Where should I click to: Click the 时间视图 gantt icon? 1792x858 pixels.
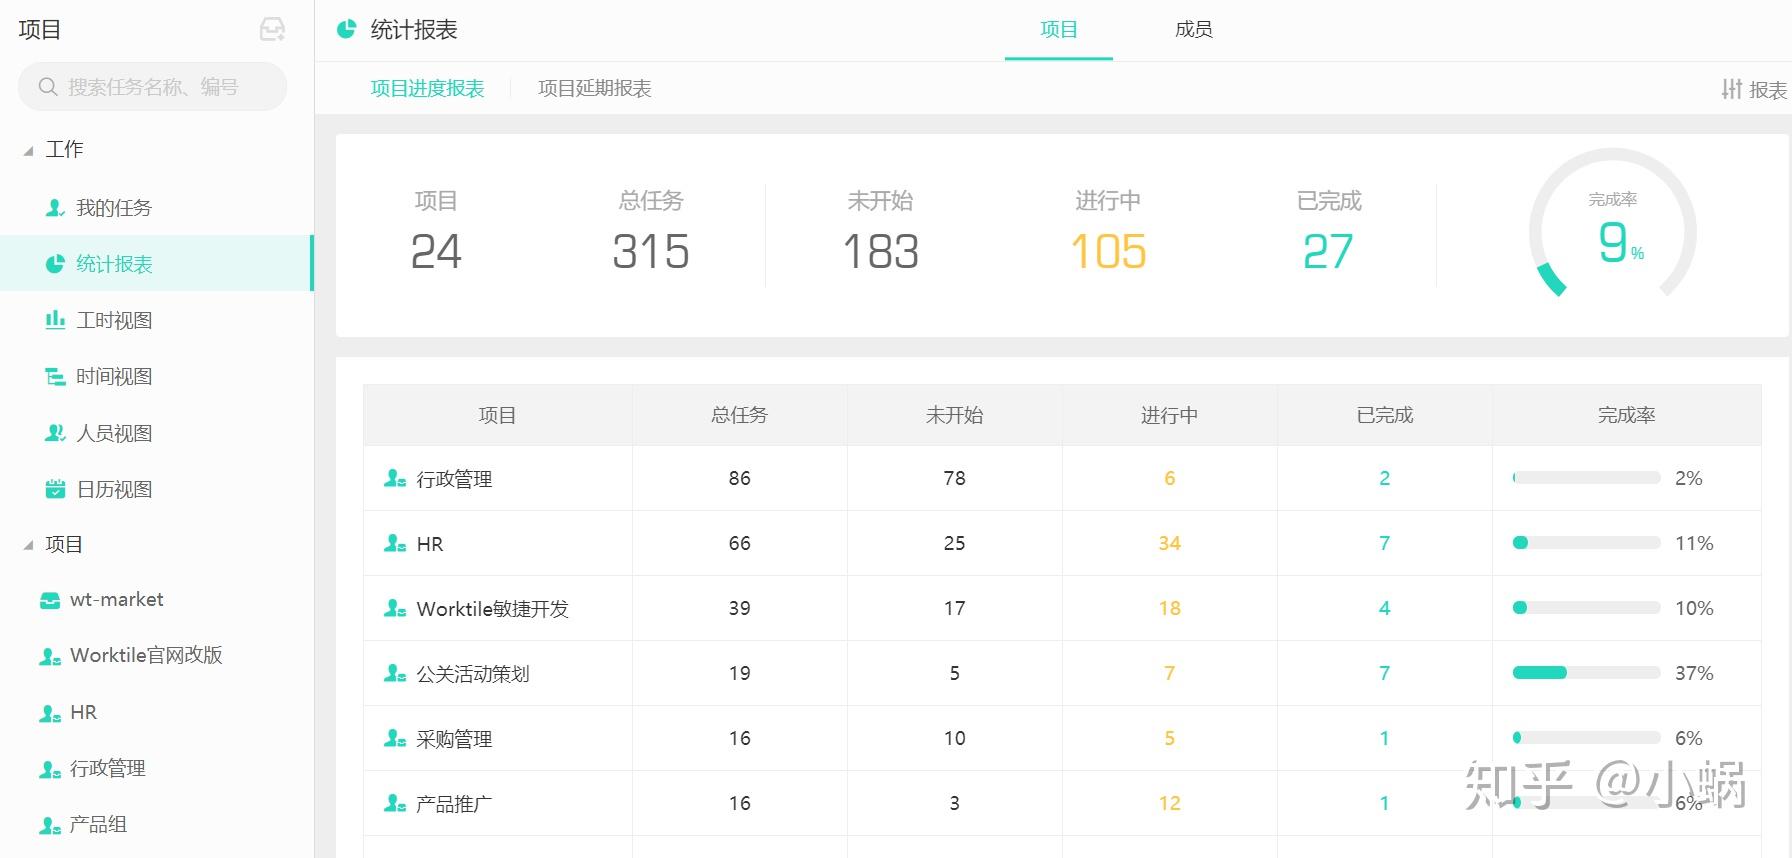[x=55, y=377]
